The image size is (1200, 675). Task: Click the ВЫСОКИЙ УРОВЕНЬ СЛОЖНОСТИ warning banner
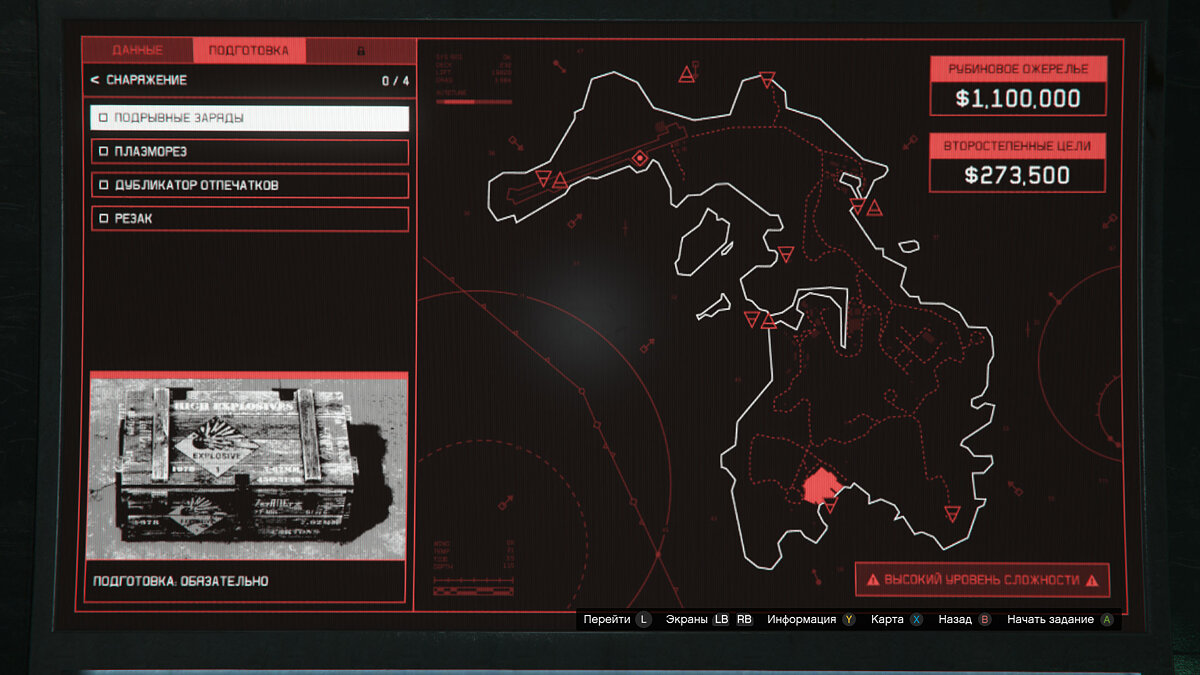coord(982,580)
